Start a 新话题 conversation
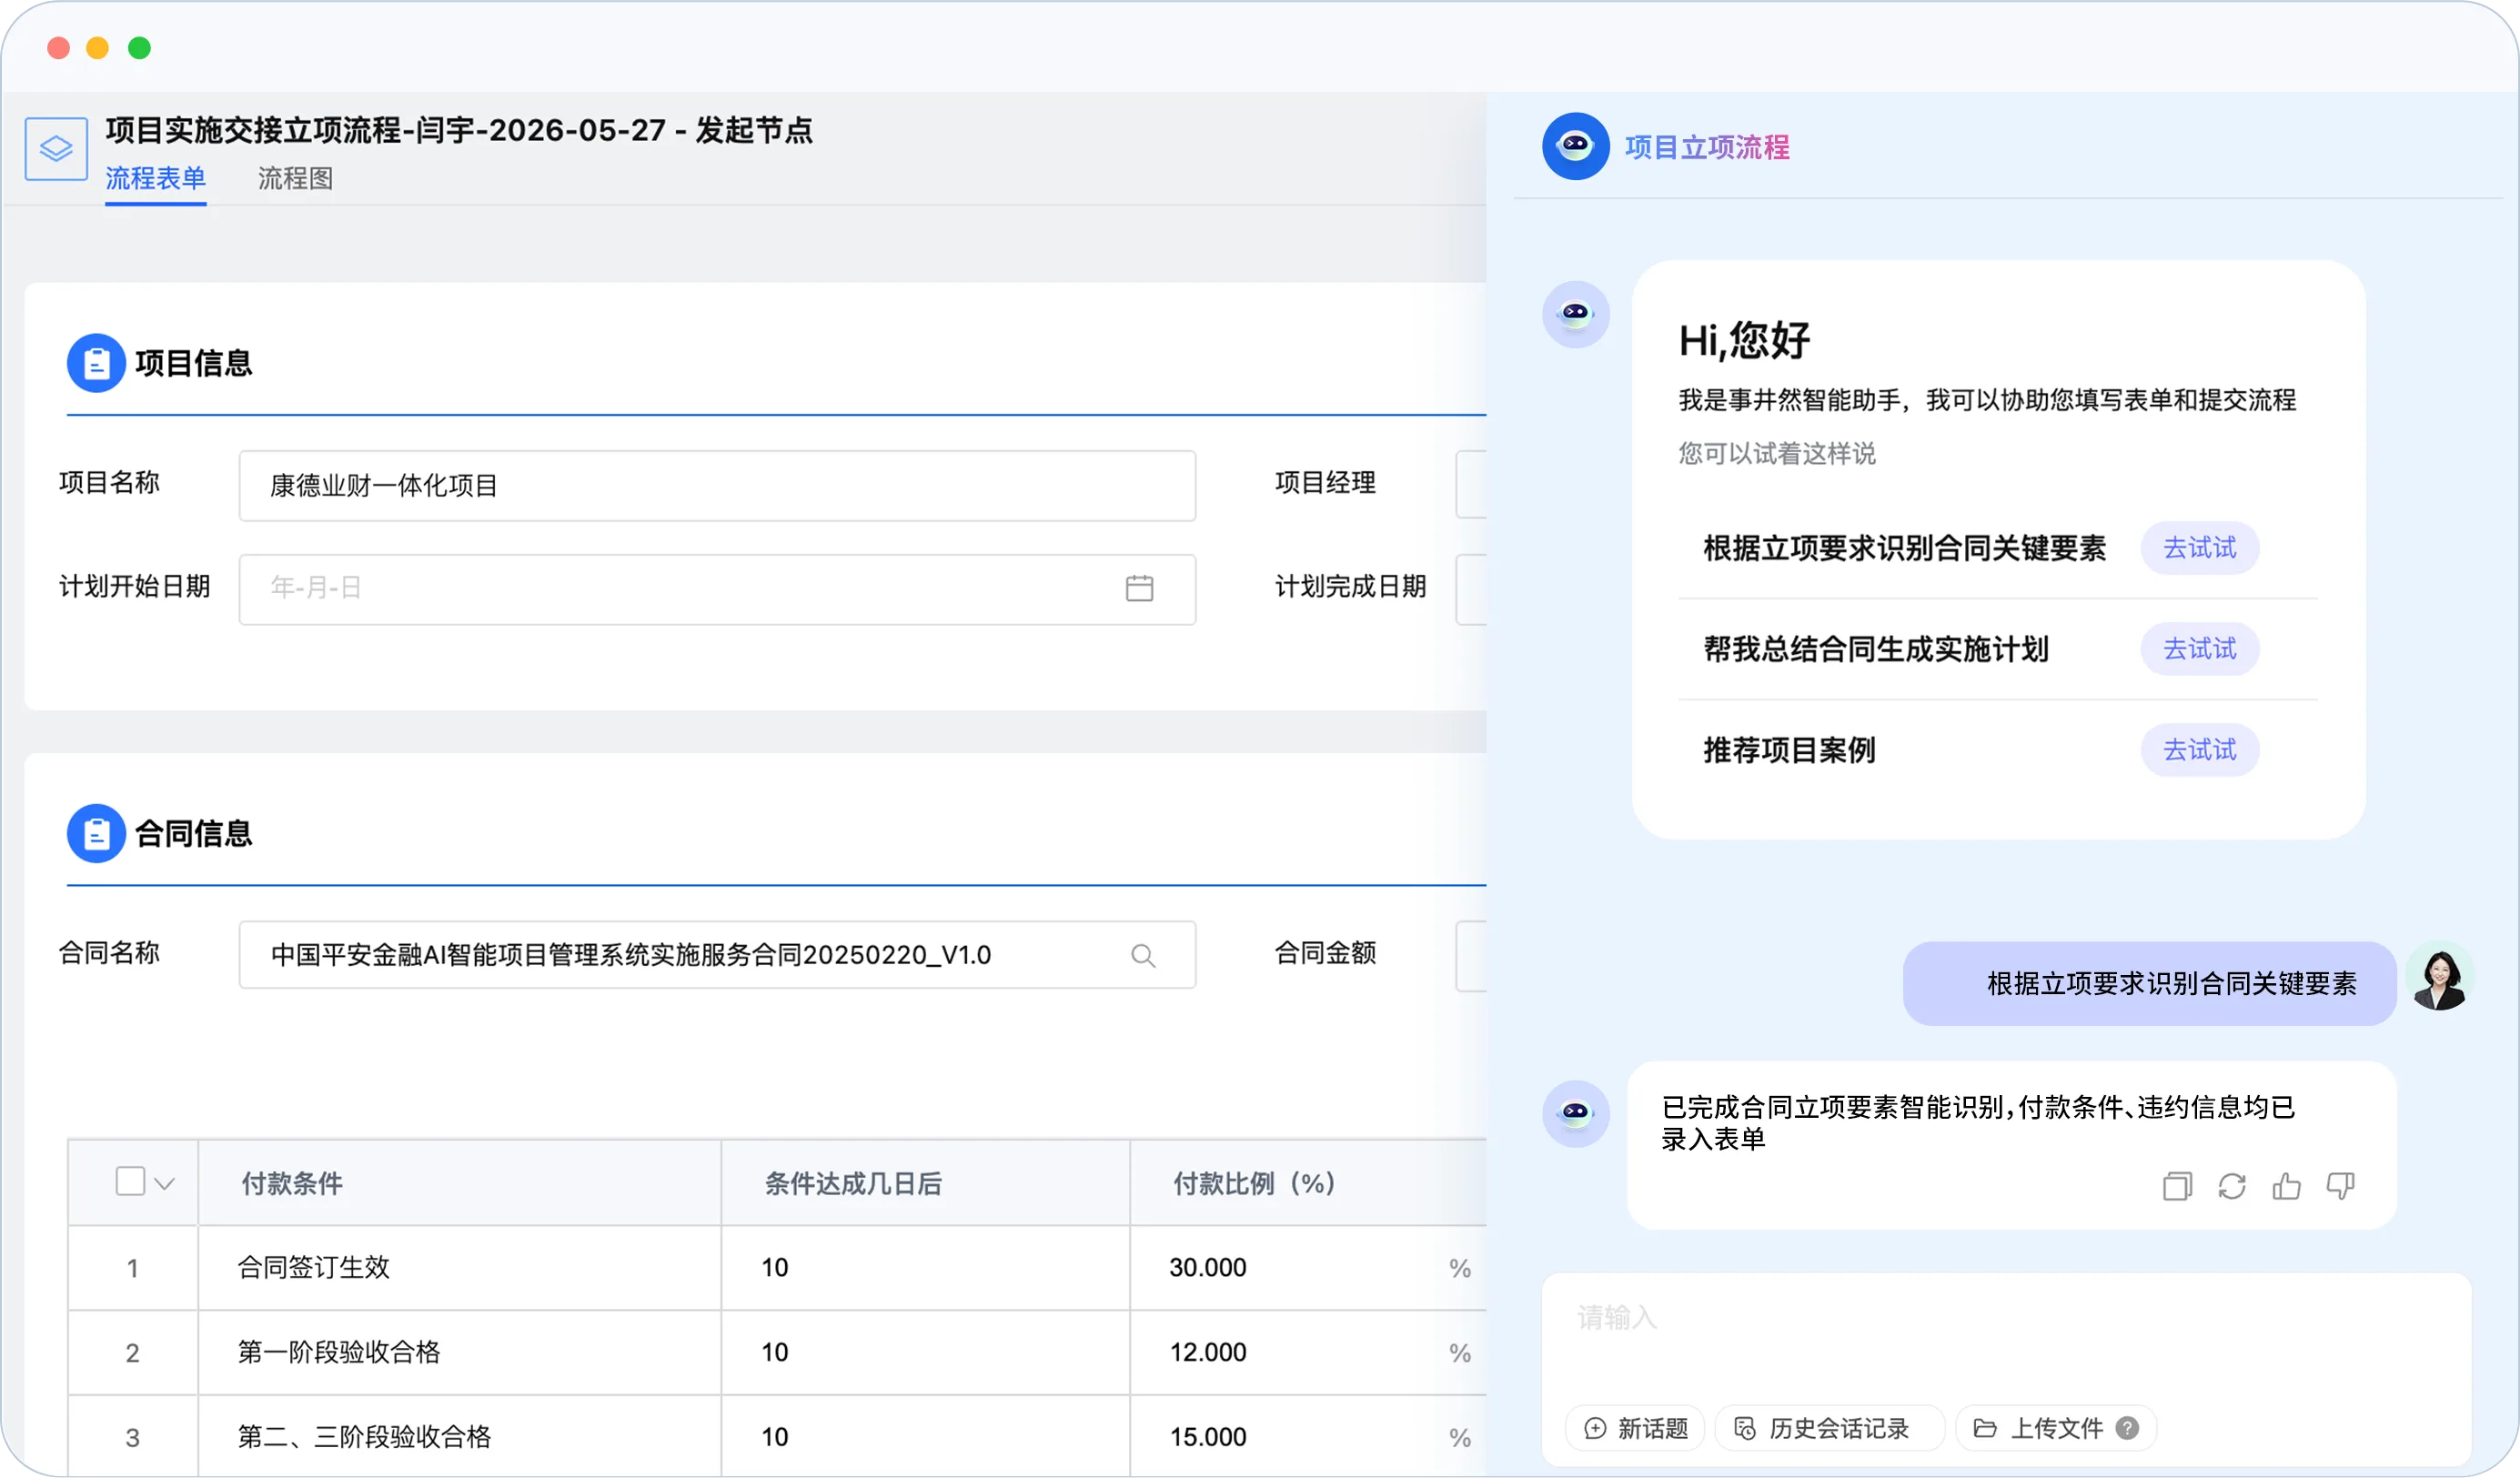2520x1478 pixels. [x=1636, y=1428]
